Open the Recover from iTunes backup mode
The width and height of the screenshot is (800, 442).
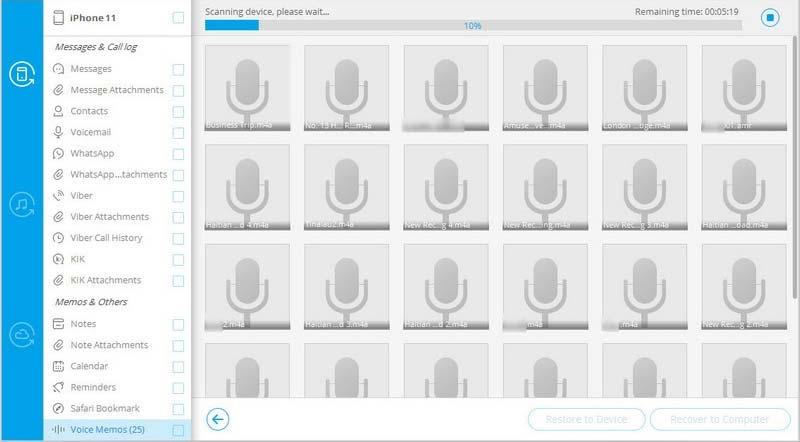[x=21, y=205]
